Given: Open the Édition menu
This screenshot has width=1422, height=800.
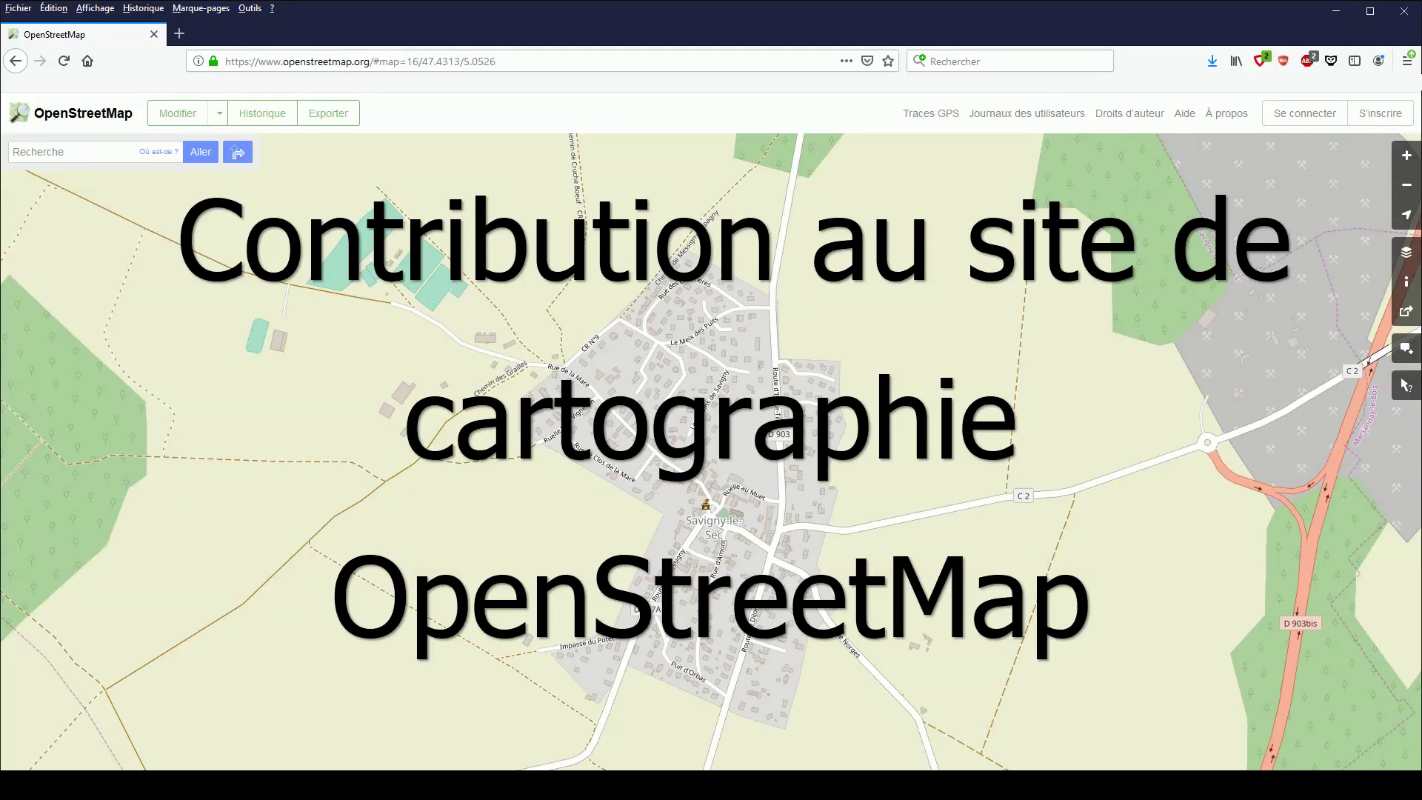Looking at the screenshot, I should pos(54,8).
